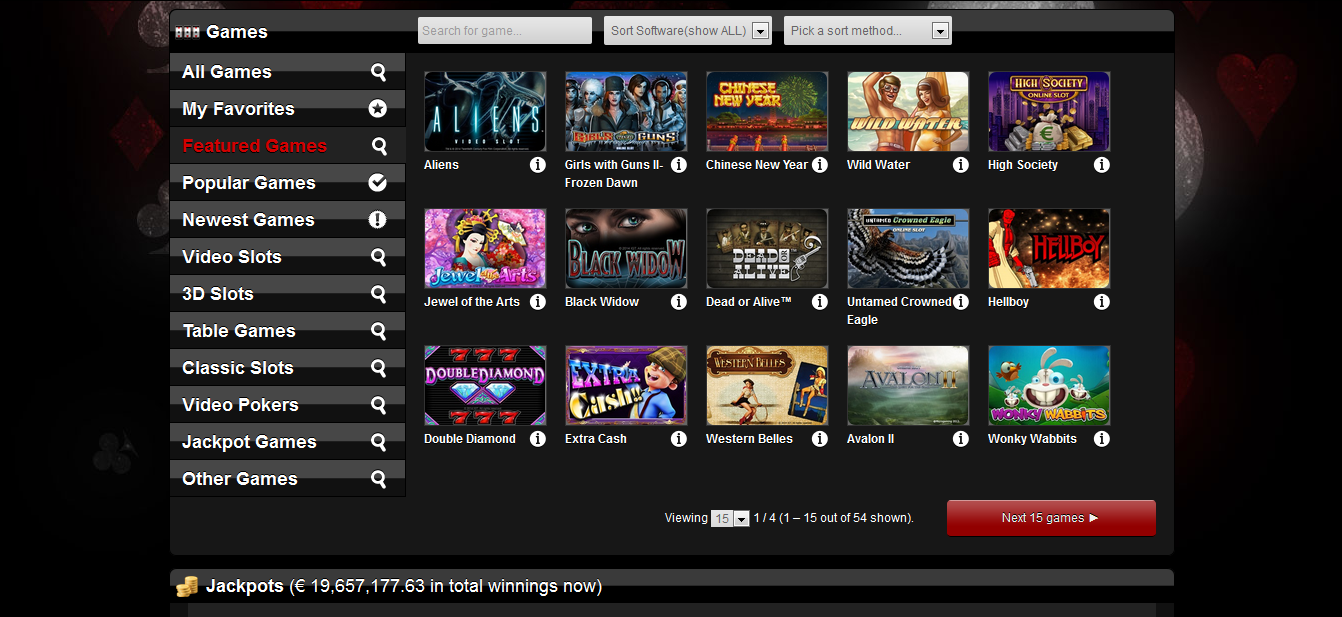Open Black Widow game info icon
1342x617 pixels.
[x=679, y=302]
